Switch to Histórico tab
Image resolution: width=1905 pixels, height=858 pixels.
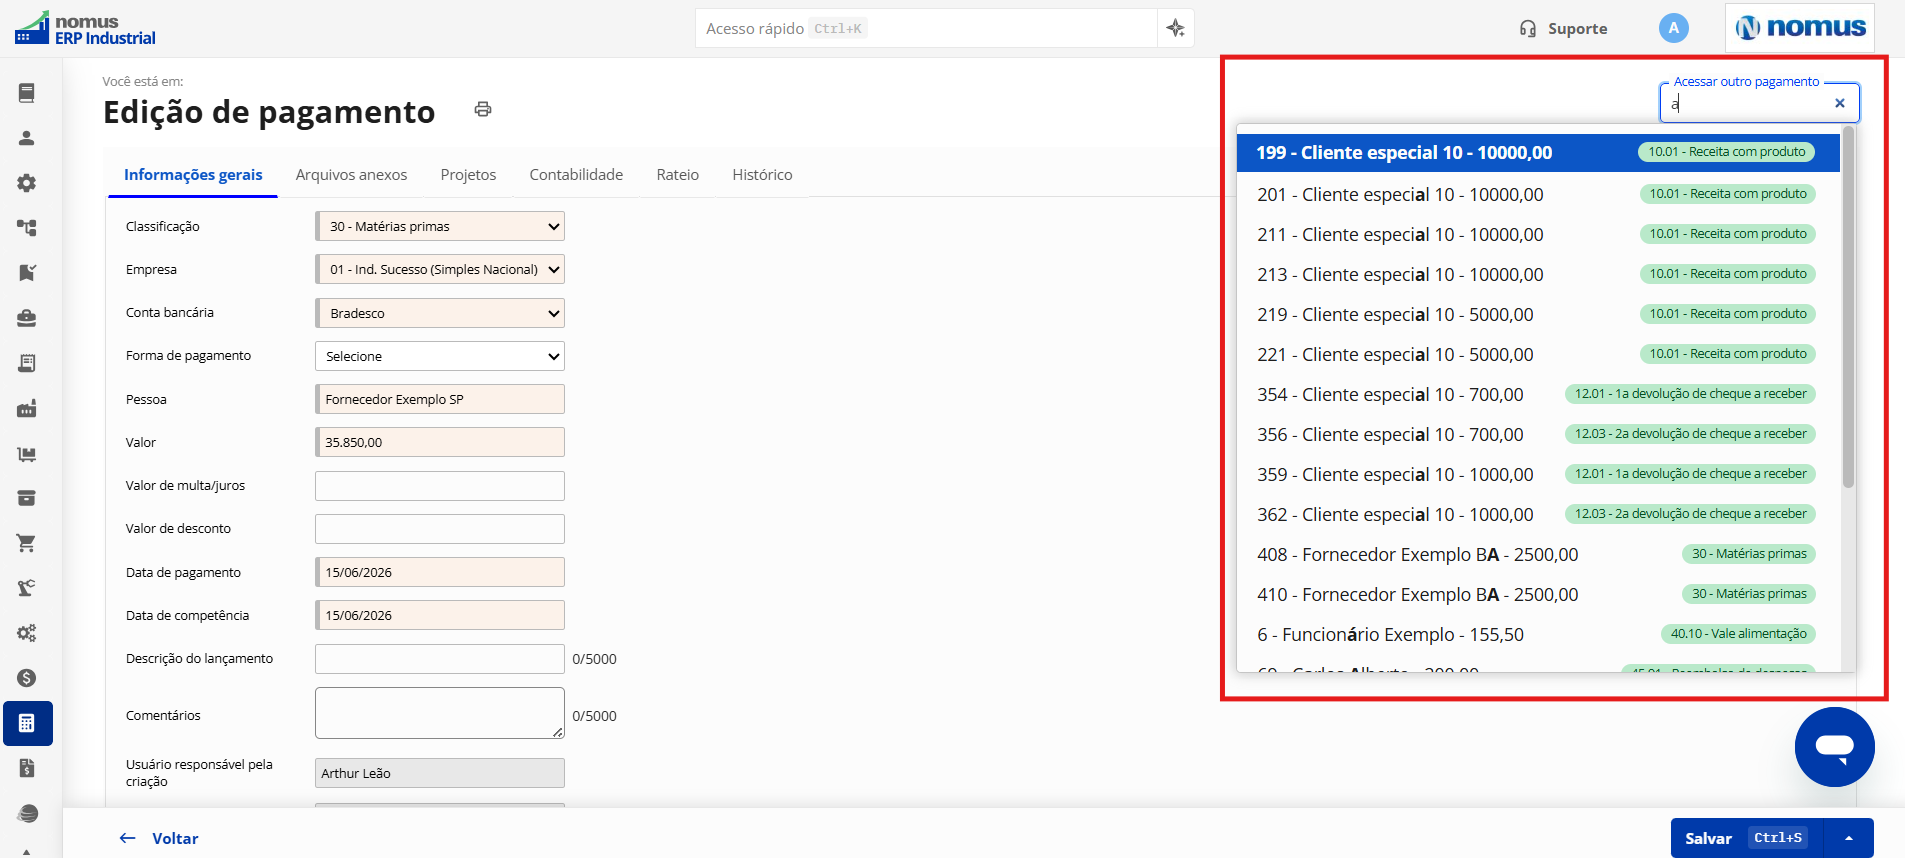coord(762,174)
